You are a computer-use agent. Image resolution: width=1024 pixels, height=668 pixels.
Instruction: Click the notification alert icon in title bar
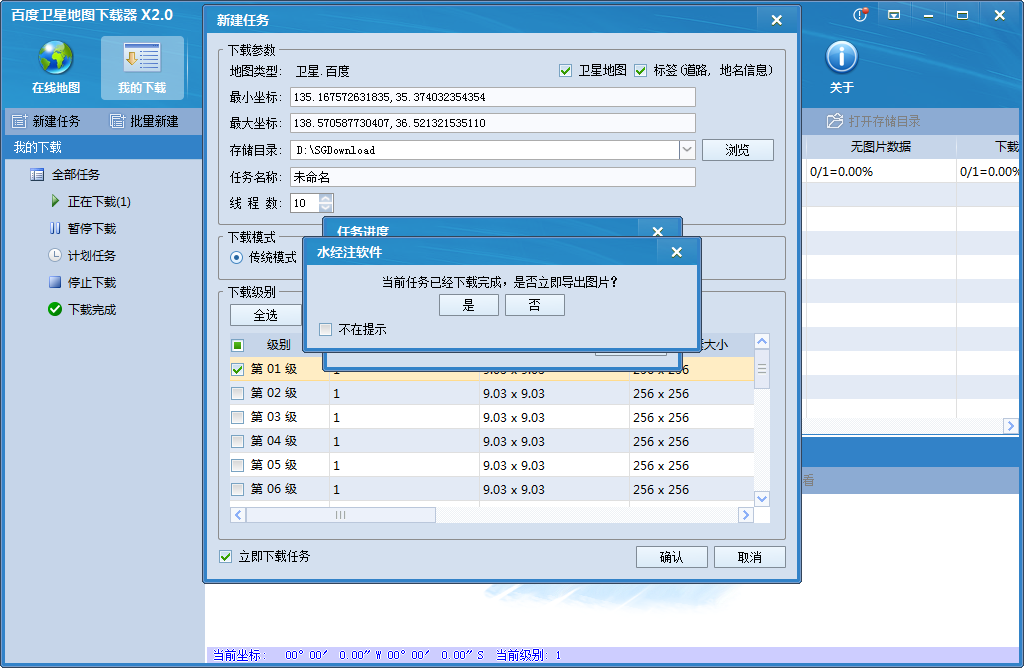861,14
